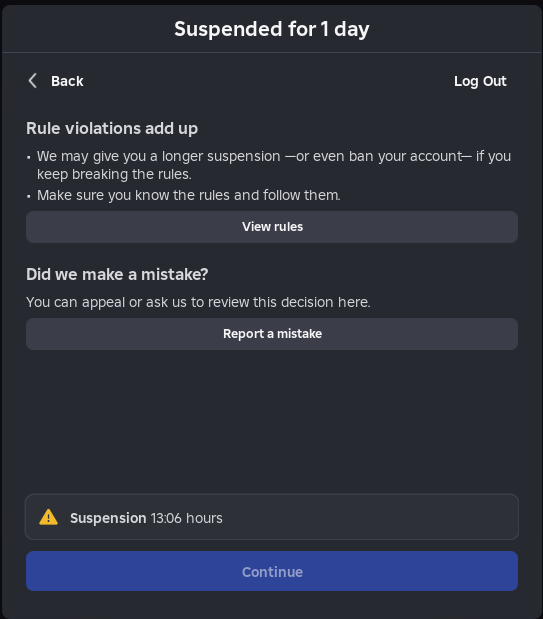
Task: Click the Rule violations add up heading
Action: pyautogui.click(x=112, y=128)
